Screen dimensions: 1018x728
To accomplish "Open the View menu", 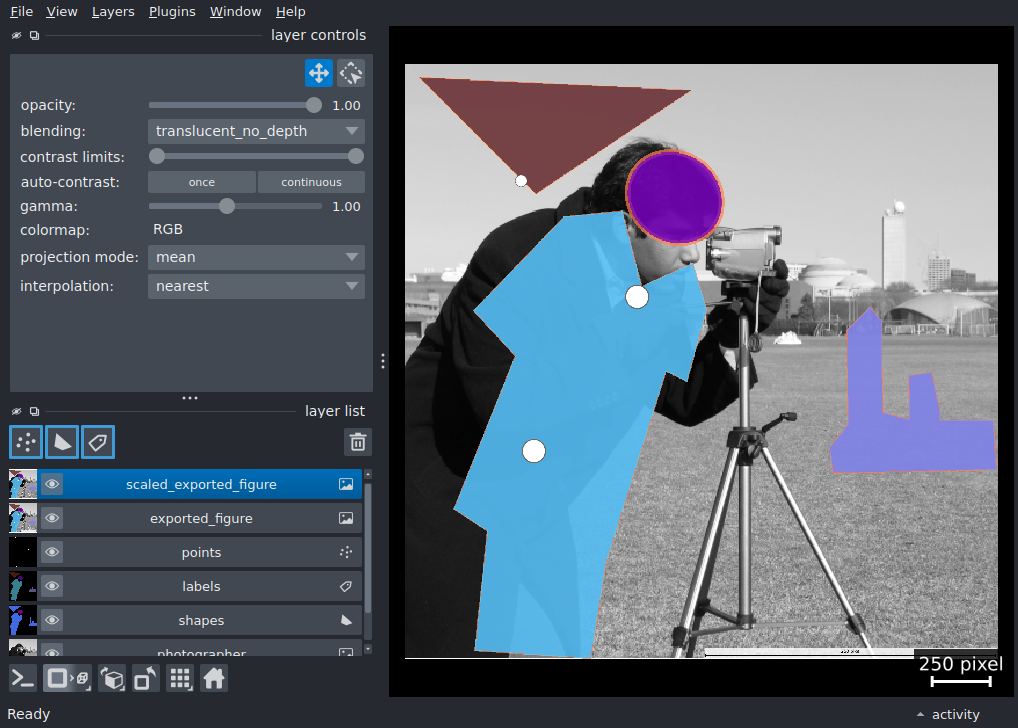I will [x=62, y=12].
